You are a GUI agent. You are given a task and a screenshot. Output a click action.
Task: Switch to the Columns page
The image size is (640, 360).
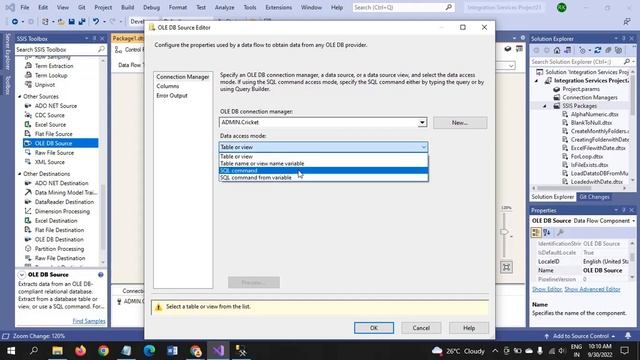(x=167, y=86)
